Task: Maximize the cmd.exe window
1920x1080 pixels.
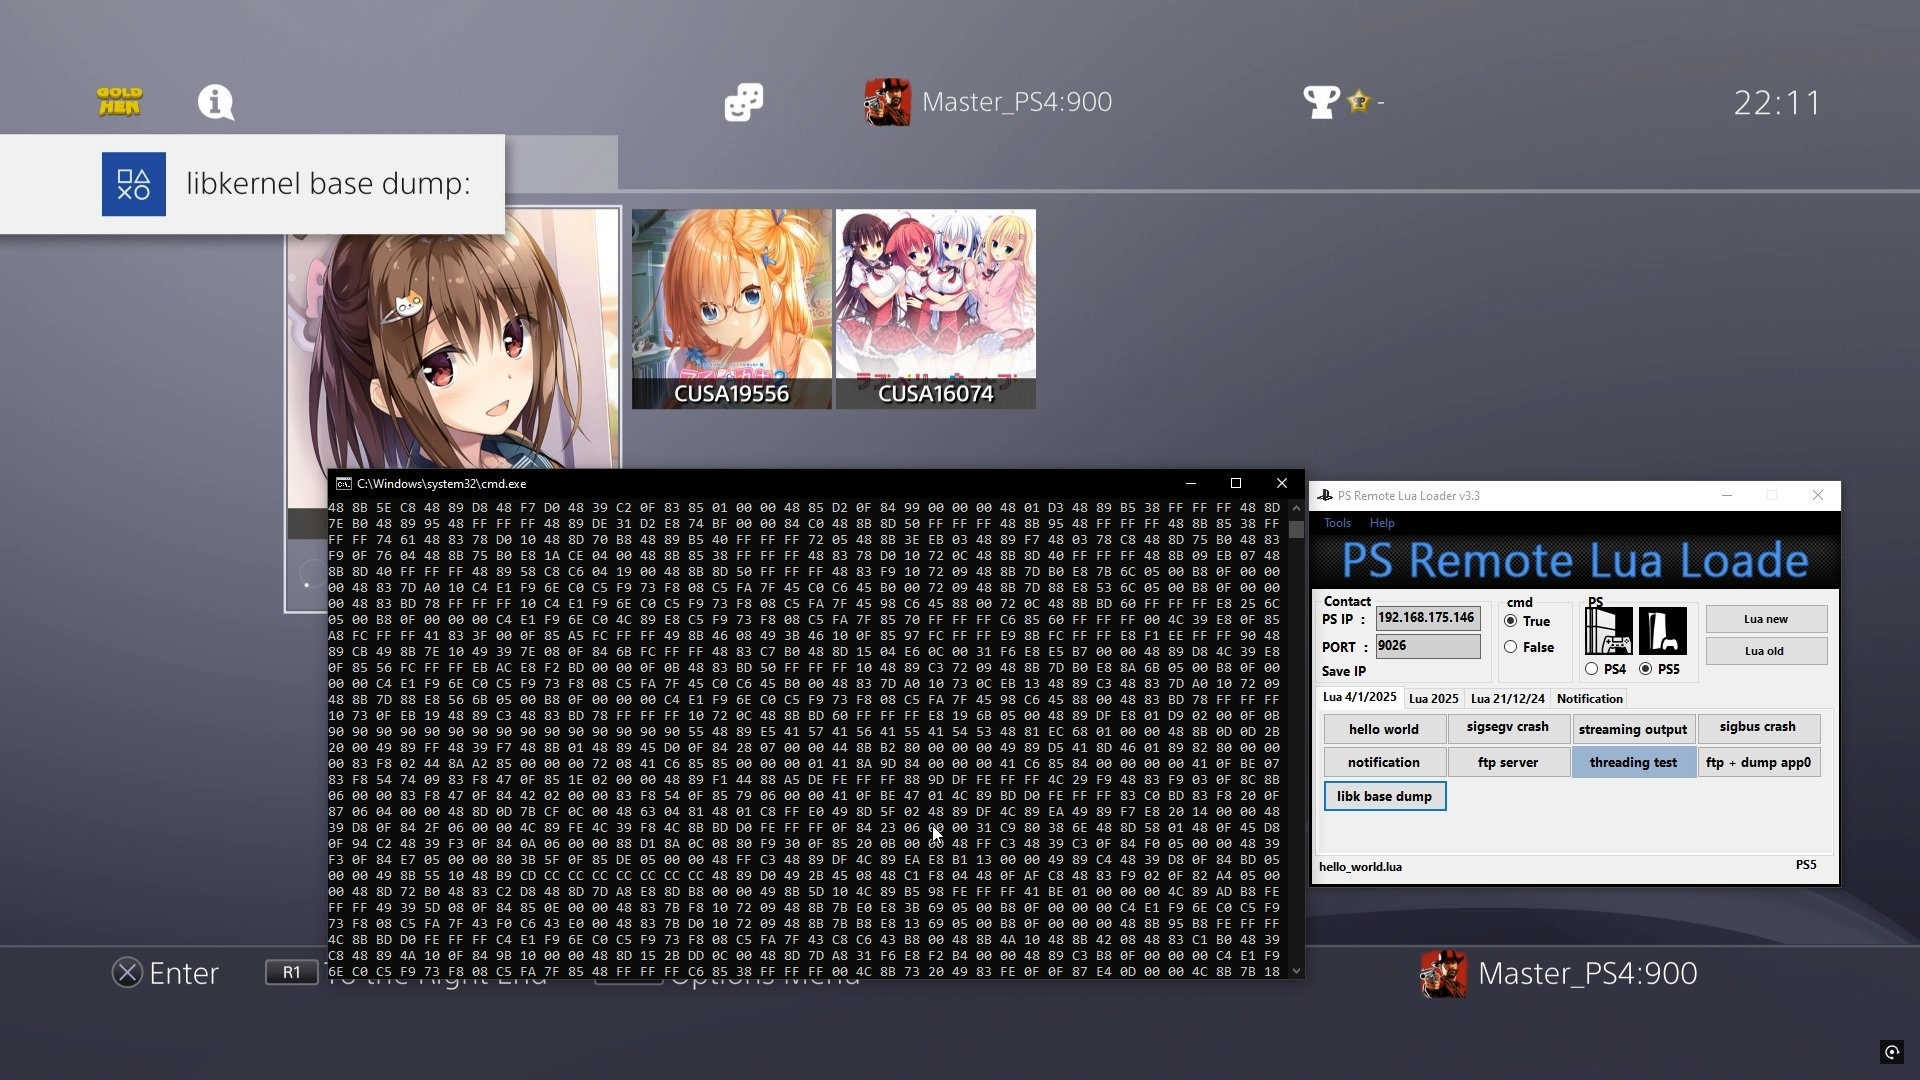Action: point(1236,483)
